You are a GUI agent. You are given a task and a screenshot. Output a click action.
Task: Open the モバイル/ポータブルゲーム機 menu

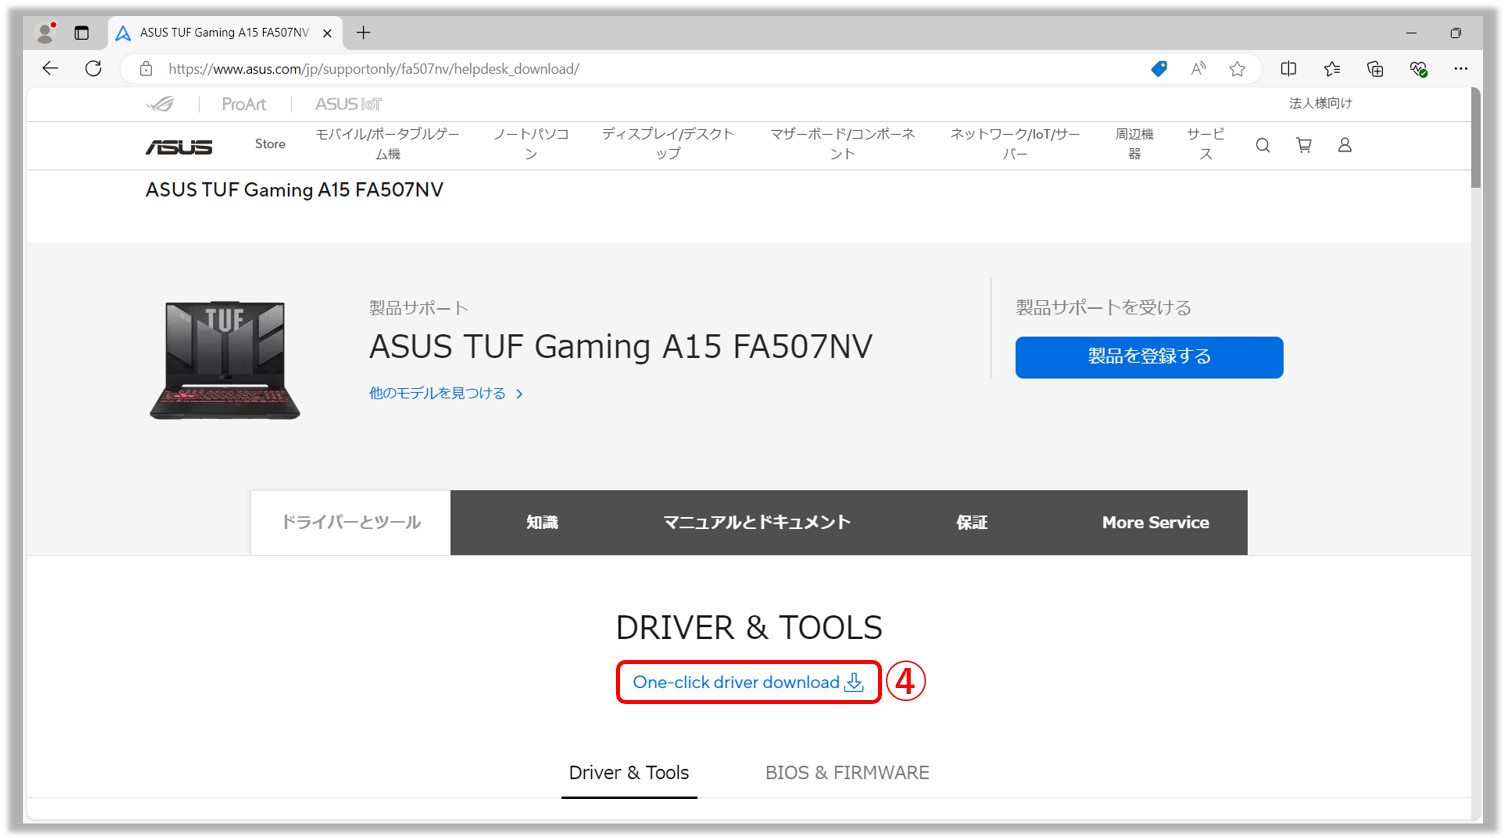coord(388,144)
